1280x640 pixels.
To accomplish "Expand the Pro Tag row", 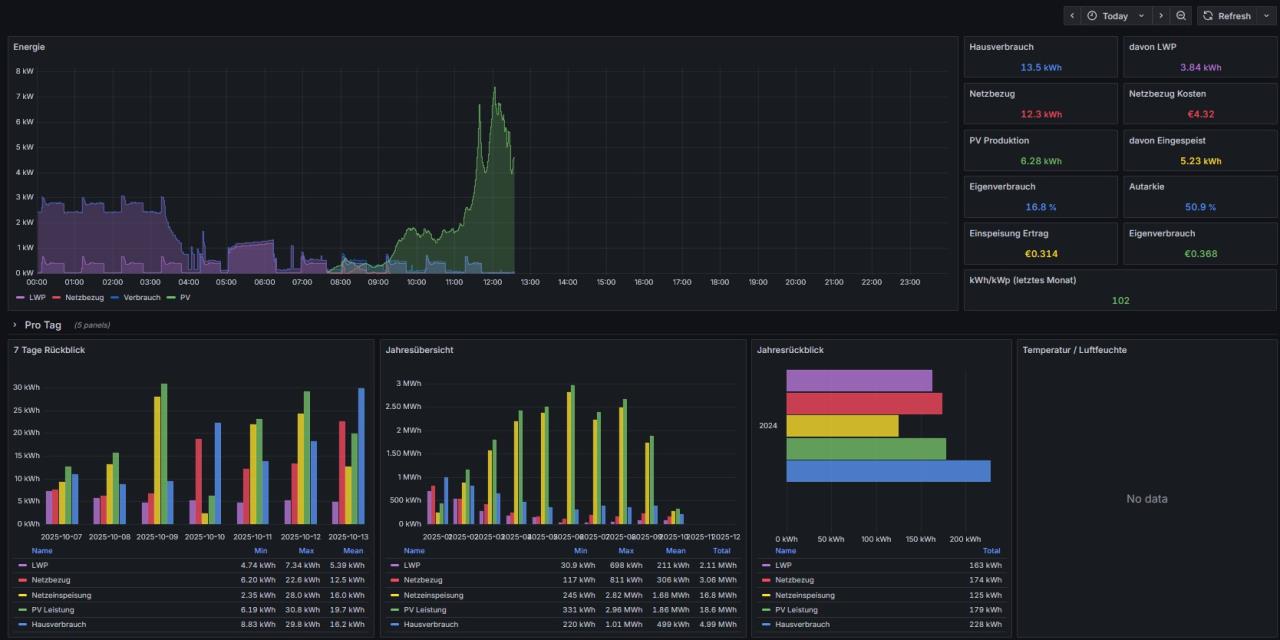I will pyautogui.click(x=15, y=325).
